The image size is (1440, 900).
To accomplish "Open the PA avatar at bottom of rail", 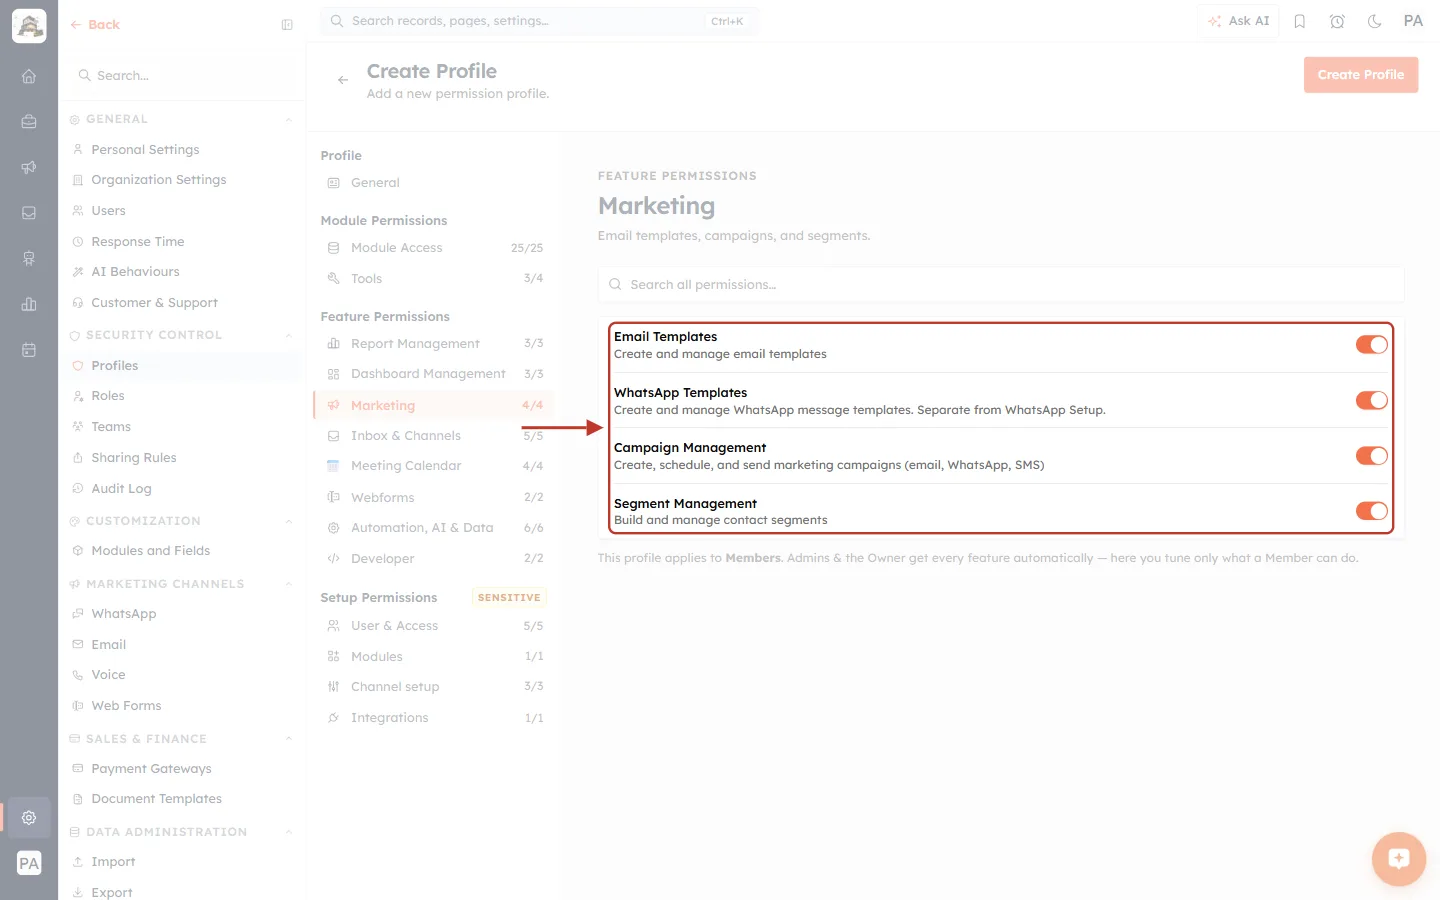I will click(x=29, y=863).
